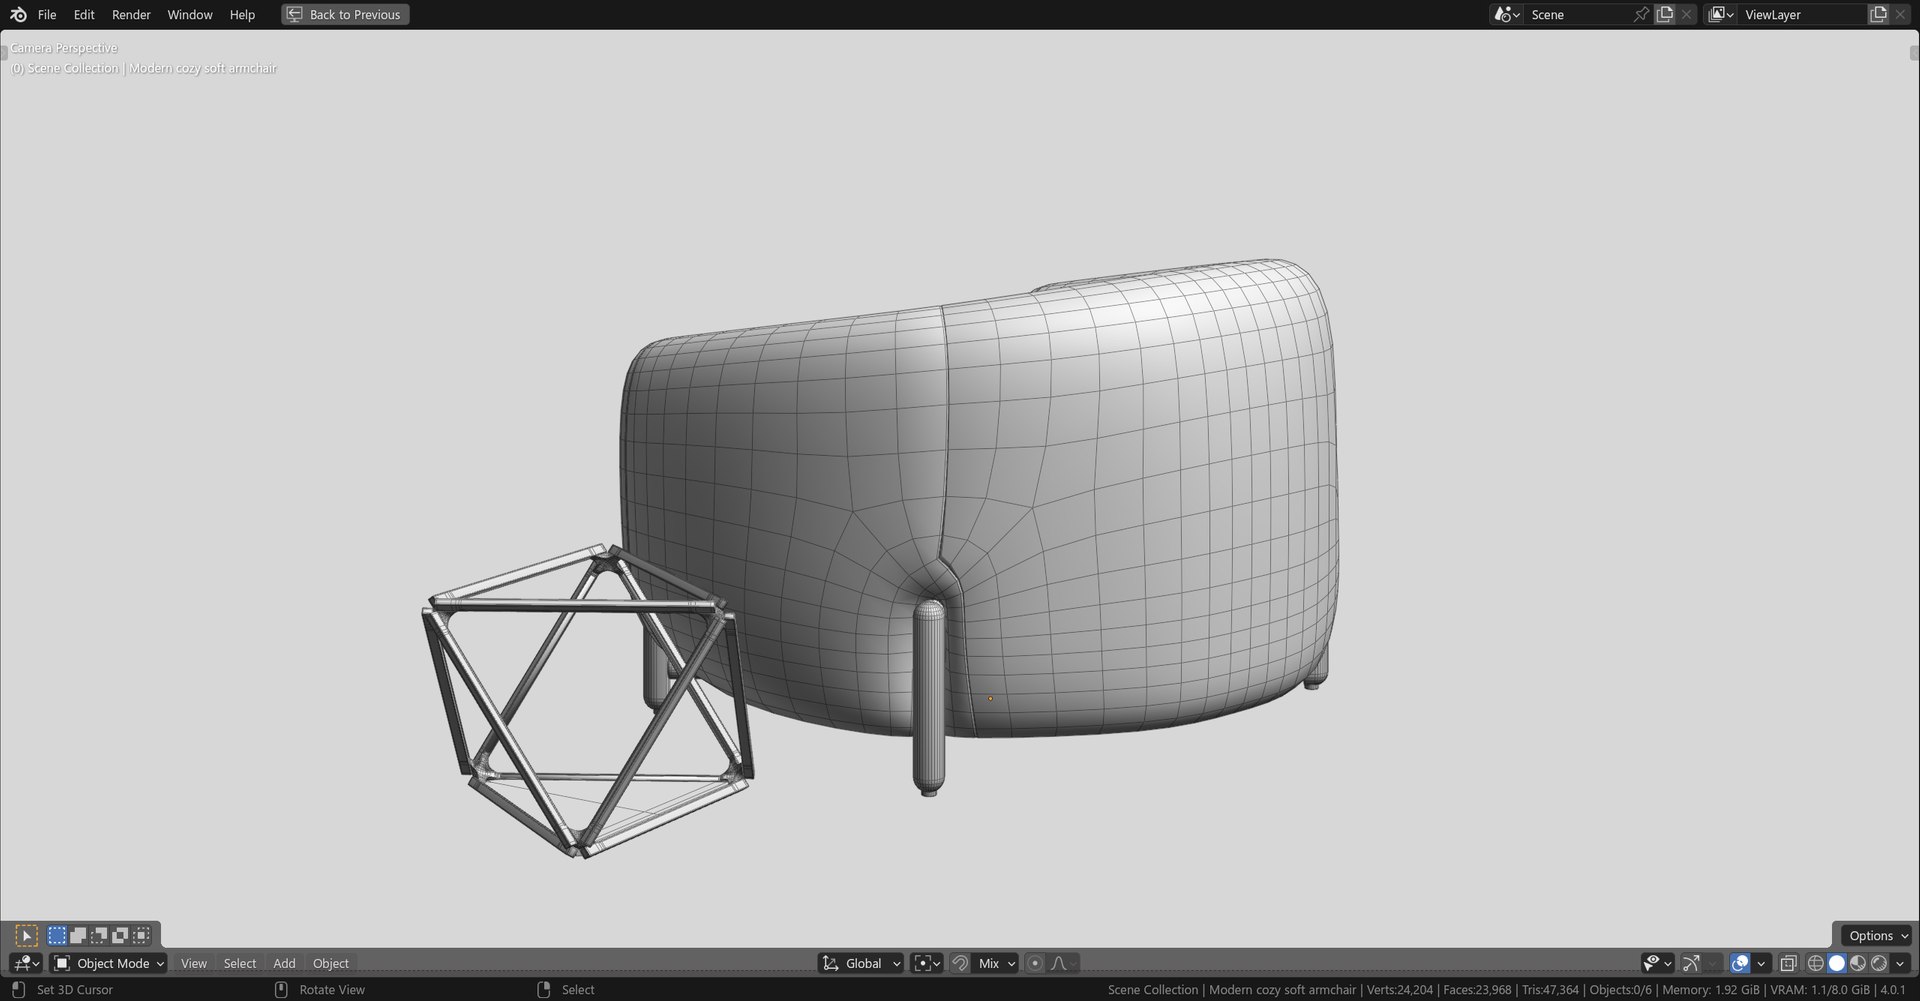Choose the intersect selection mode icon
The image size is (1920, 1001).
pos(141,935)
